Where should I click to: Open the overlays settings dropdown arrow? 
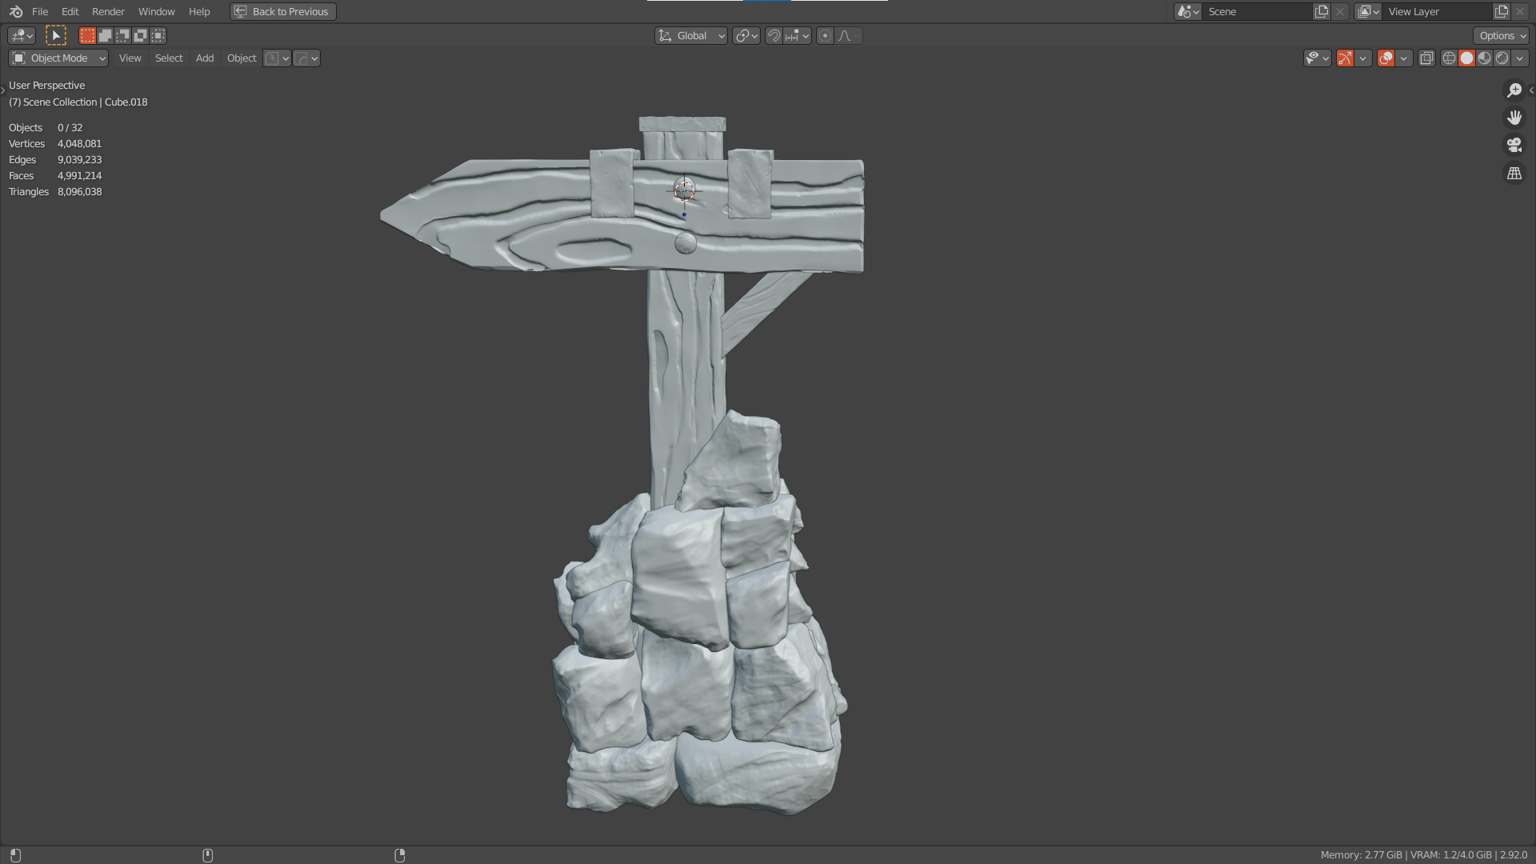click(1404, 58)
